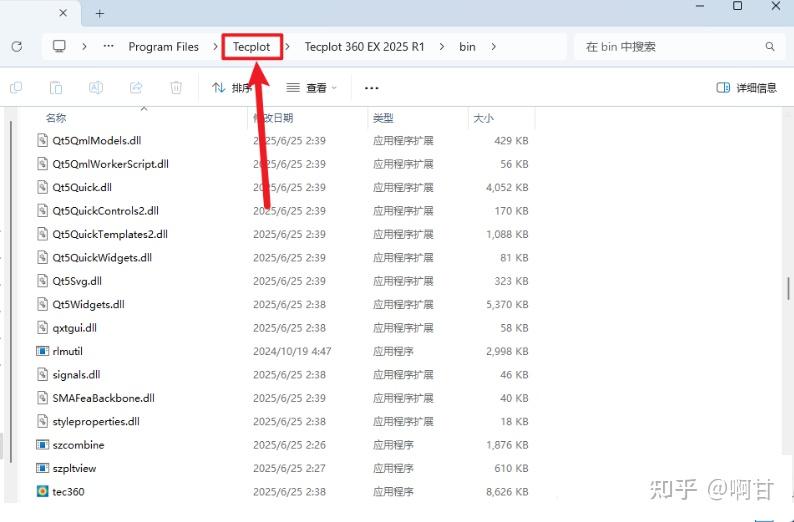This screenshot has height=522, width=794.
Task: Click the file name SMAFeaBackbone.dll
Action: [104, 398]
